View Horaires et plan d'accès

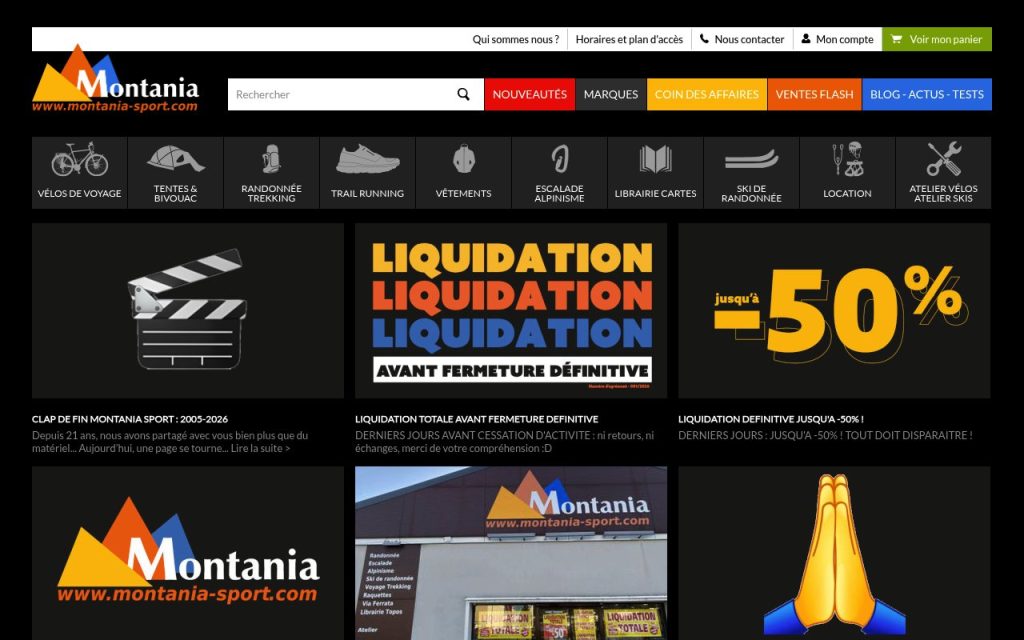coord(629,39)
